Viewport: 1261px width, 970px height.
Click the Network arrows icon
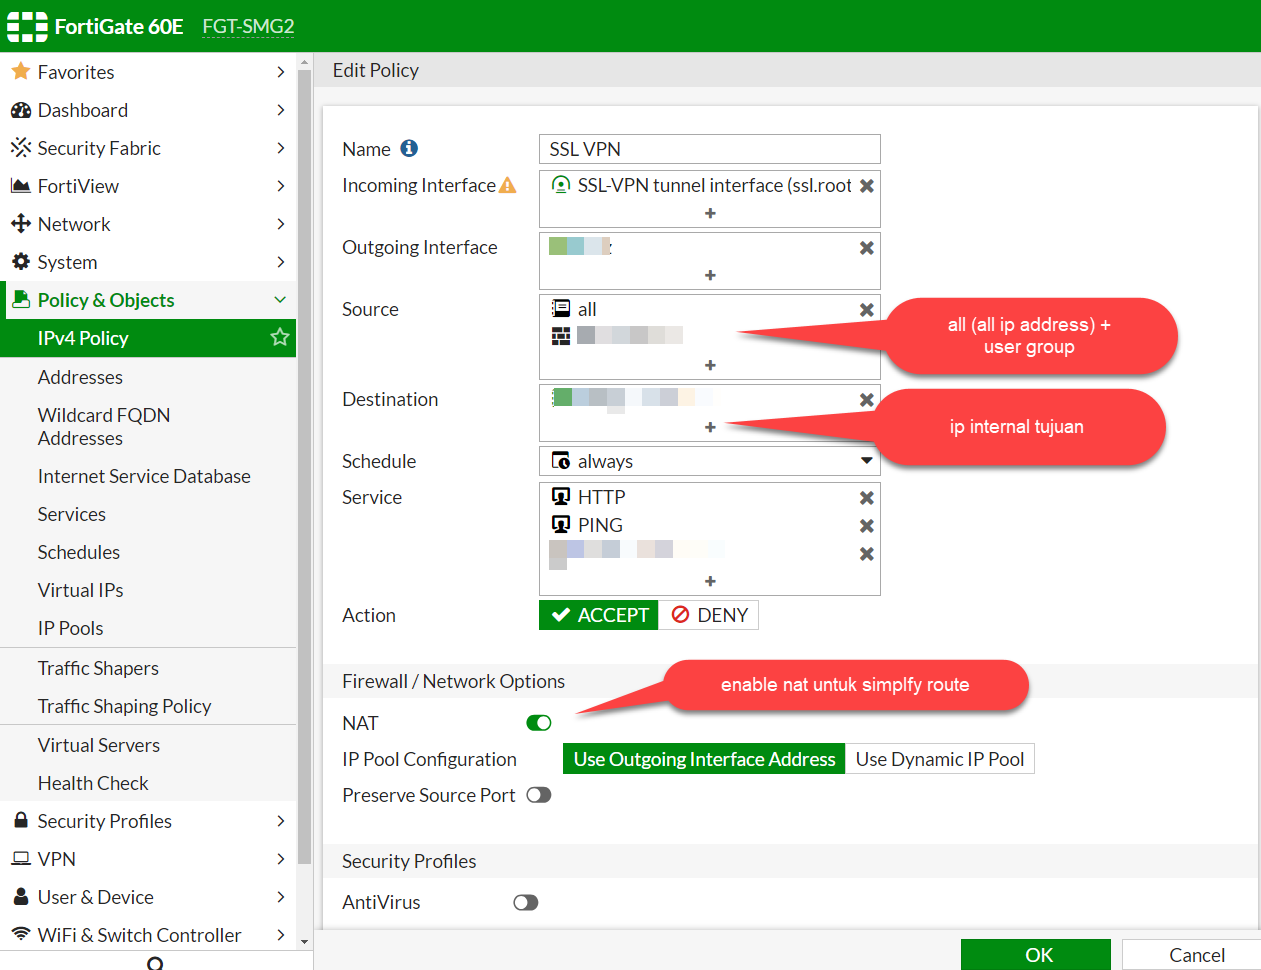click(20, 224)
